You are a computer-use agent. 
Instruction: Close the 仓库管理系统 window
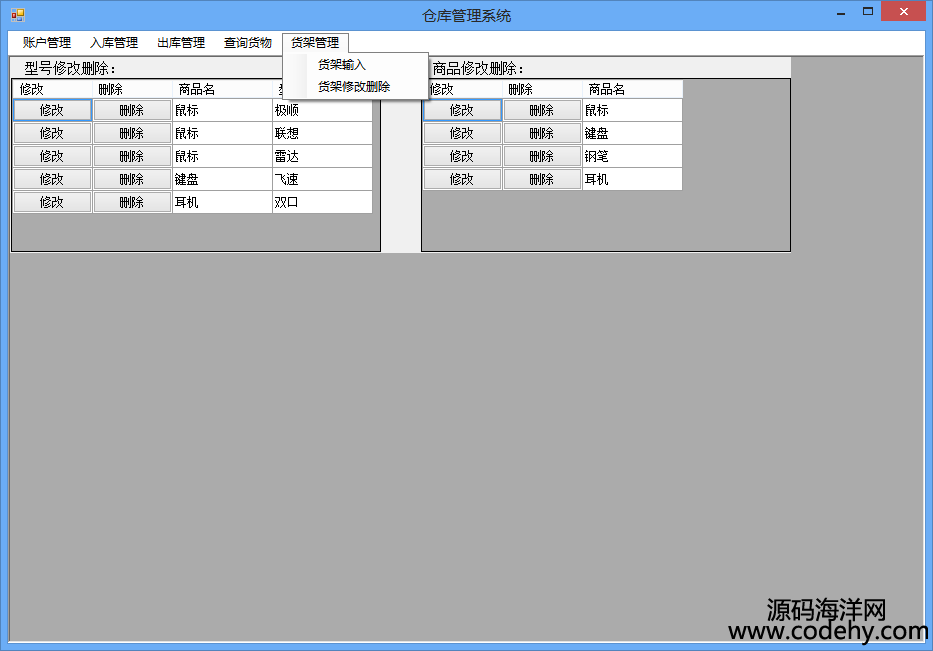point(903,11)
